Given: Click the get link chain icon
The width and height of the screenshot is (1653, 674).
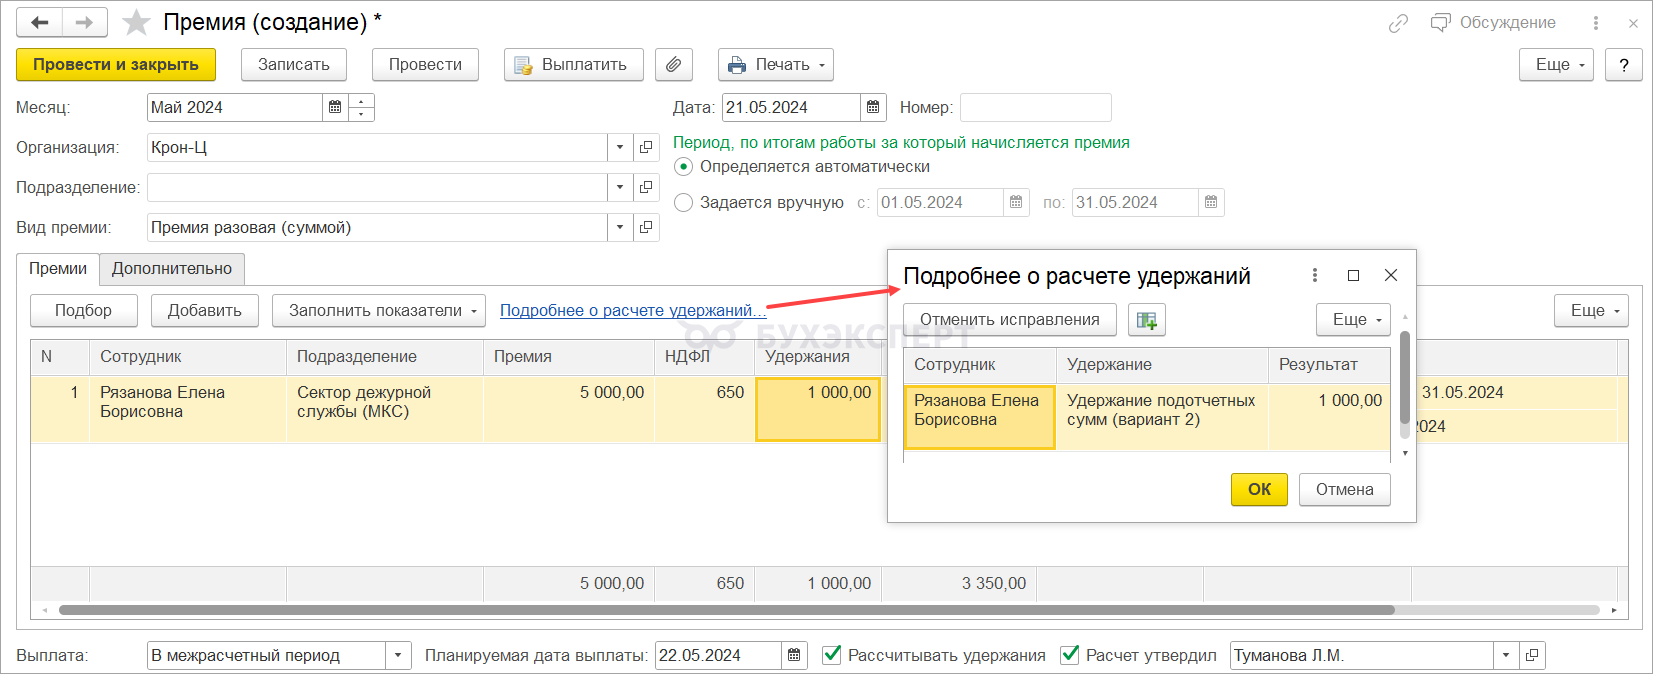Looking at the screenshot, I should point(1398,23).
